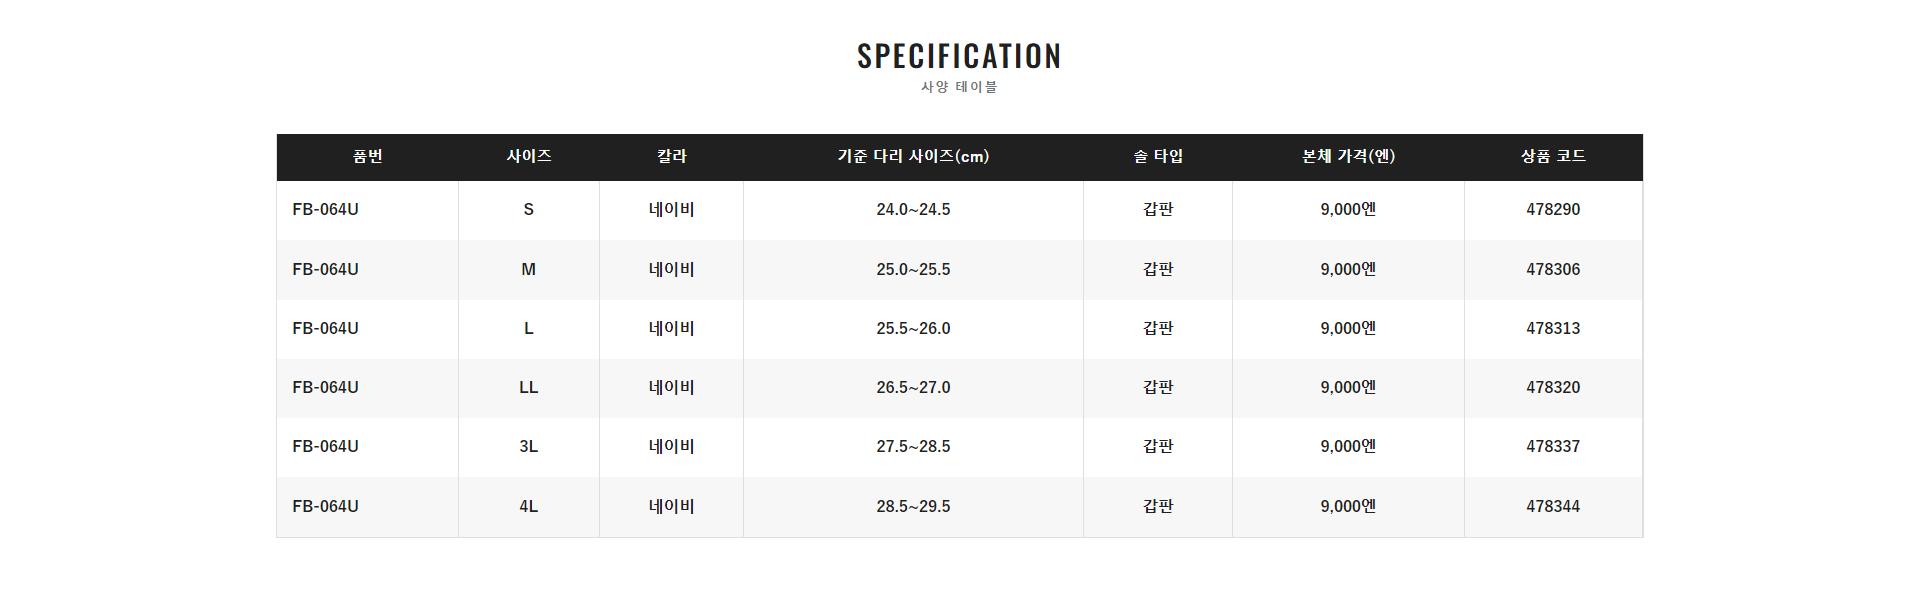Select product code 478320
The width and height of the screenshot is (1920, 589).
[1553, 388]
